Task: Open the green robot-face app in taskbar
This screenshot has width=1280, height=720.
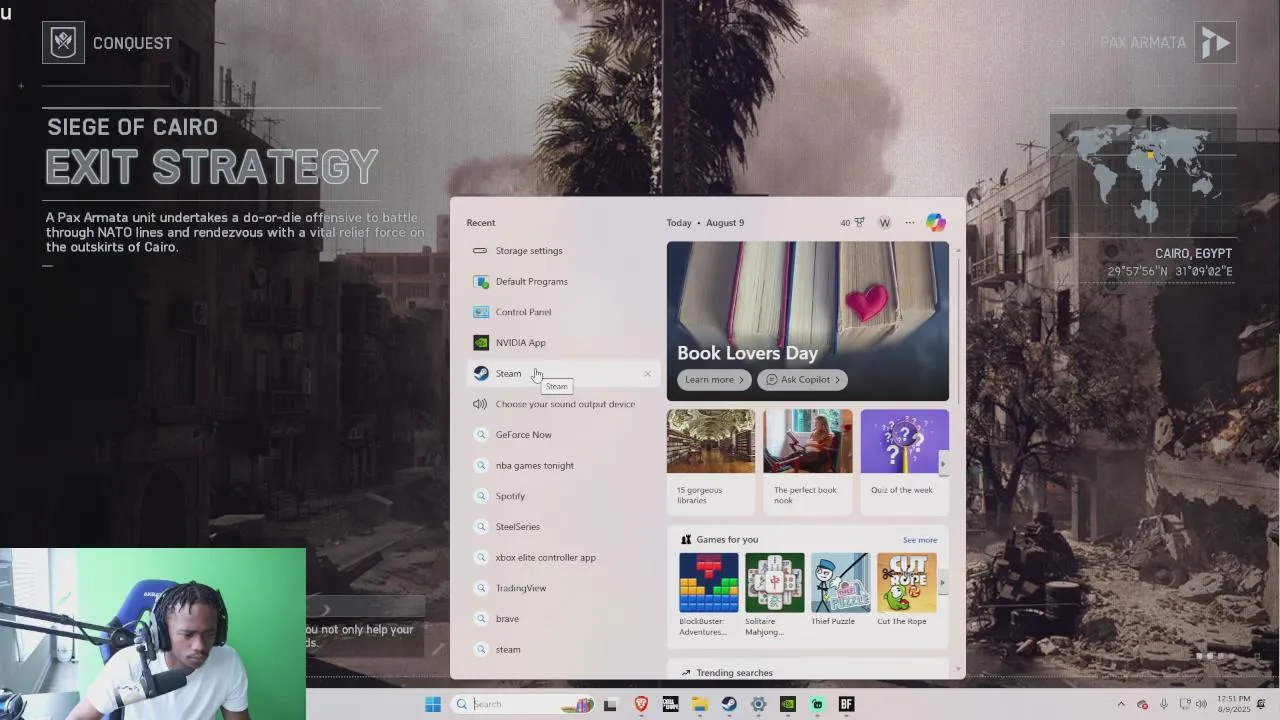Action: [817, 704]
